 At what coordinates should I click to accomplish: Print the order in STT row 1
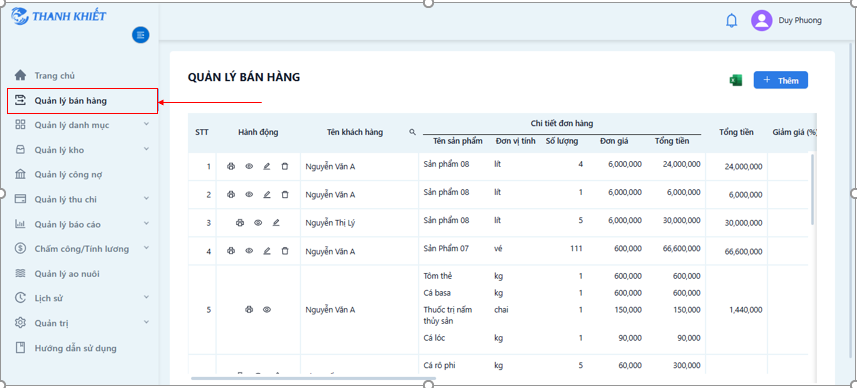(231, 166)
